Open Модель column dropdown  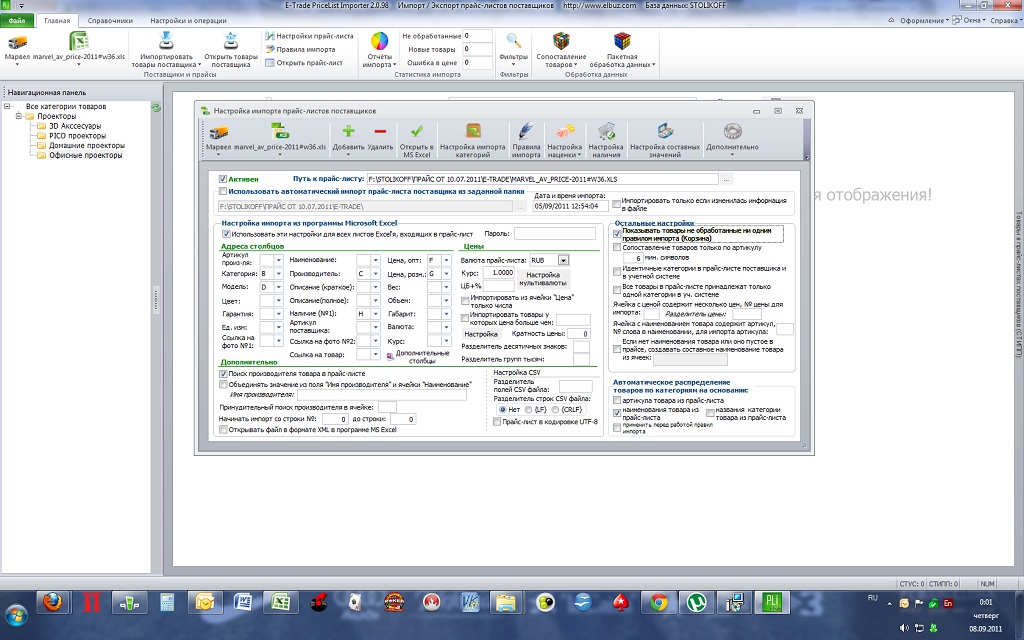tap(278, 287)
